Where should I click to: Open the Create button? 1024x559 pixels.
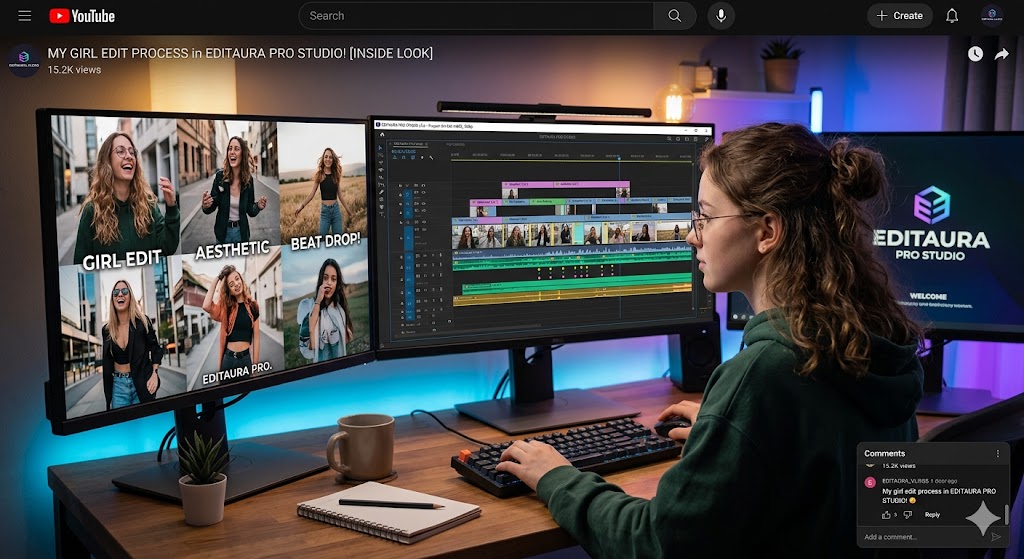pyautogui.click(x=899, y=16)
